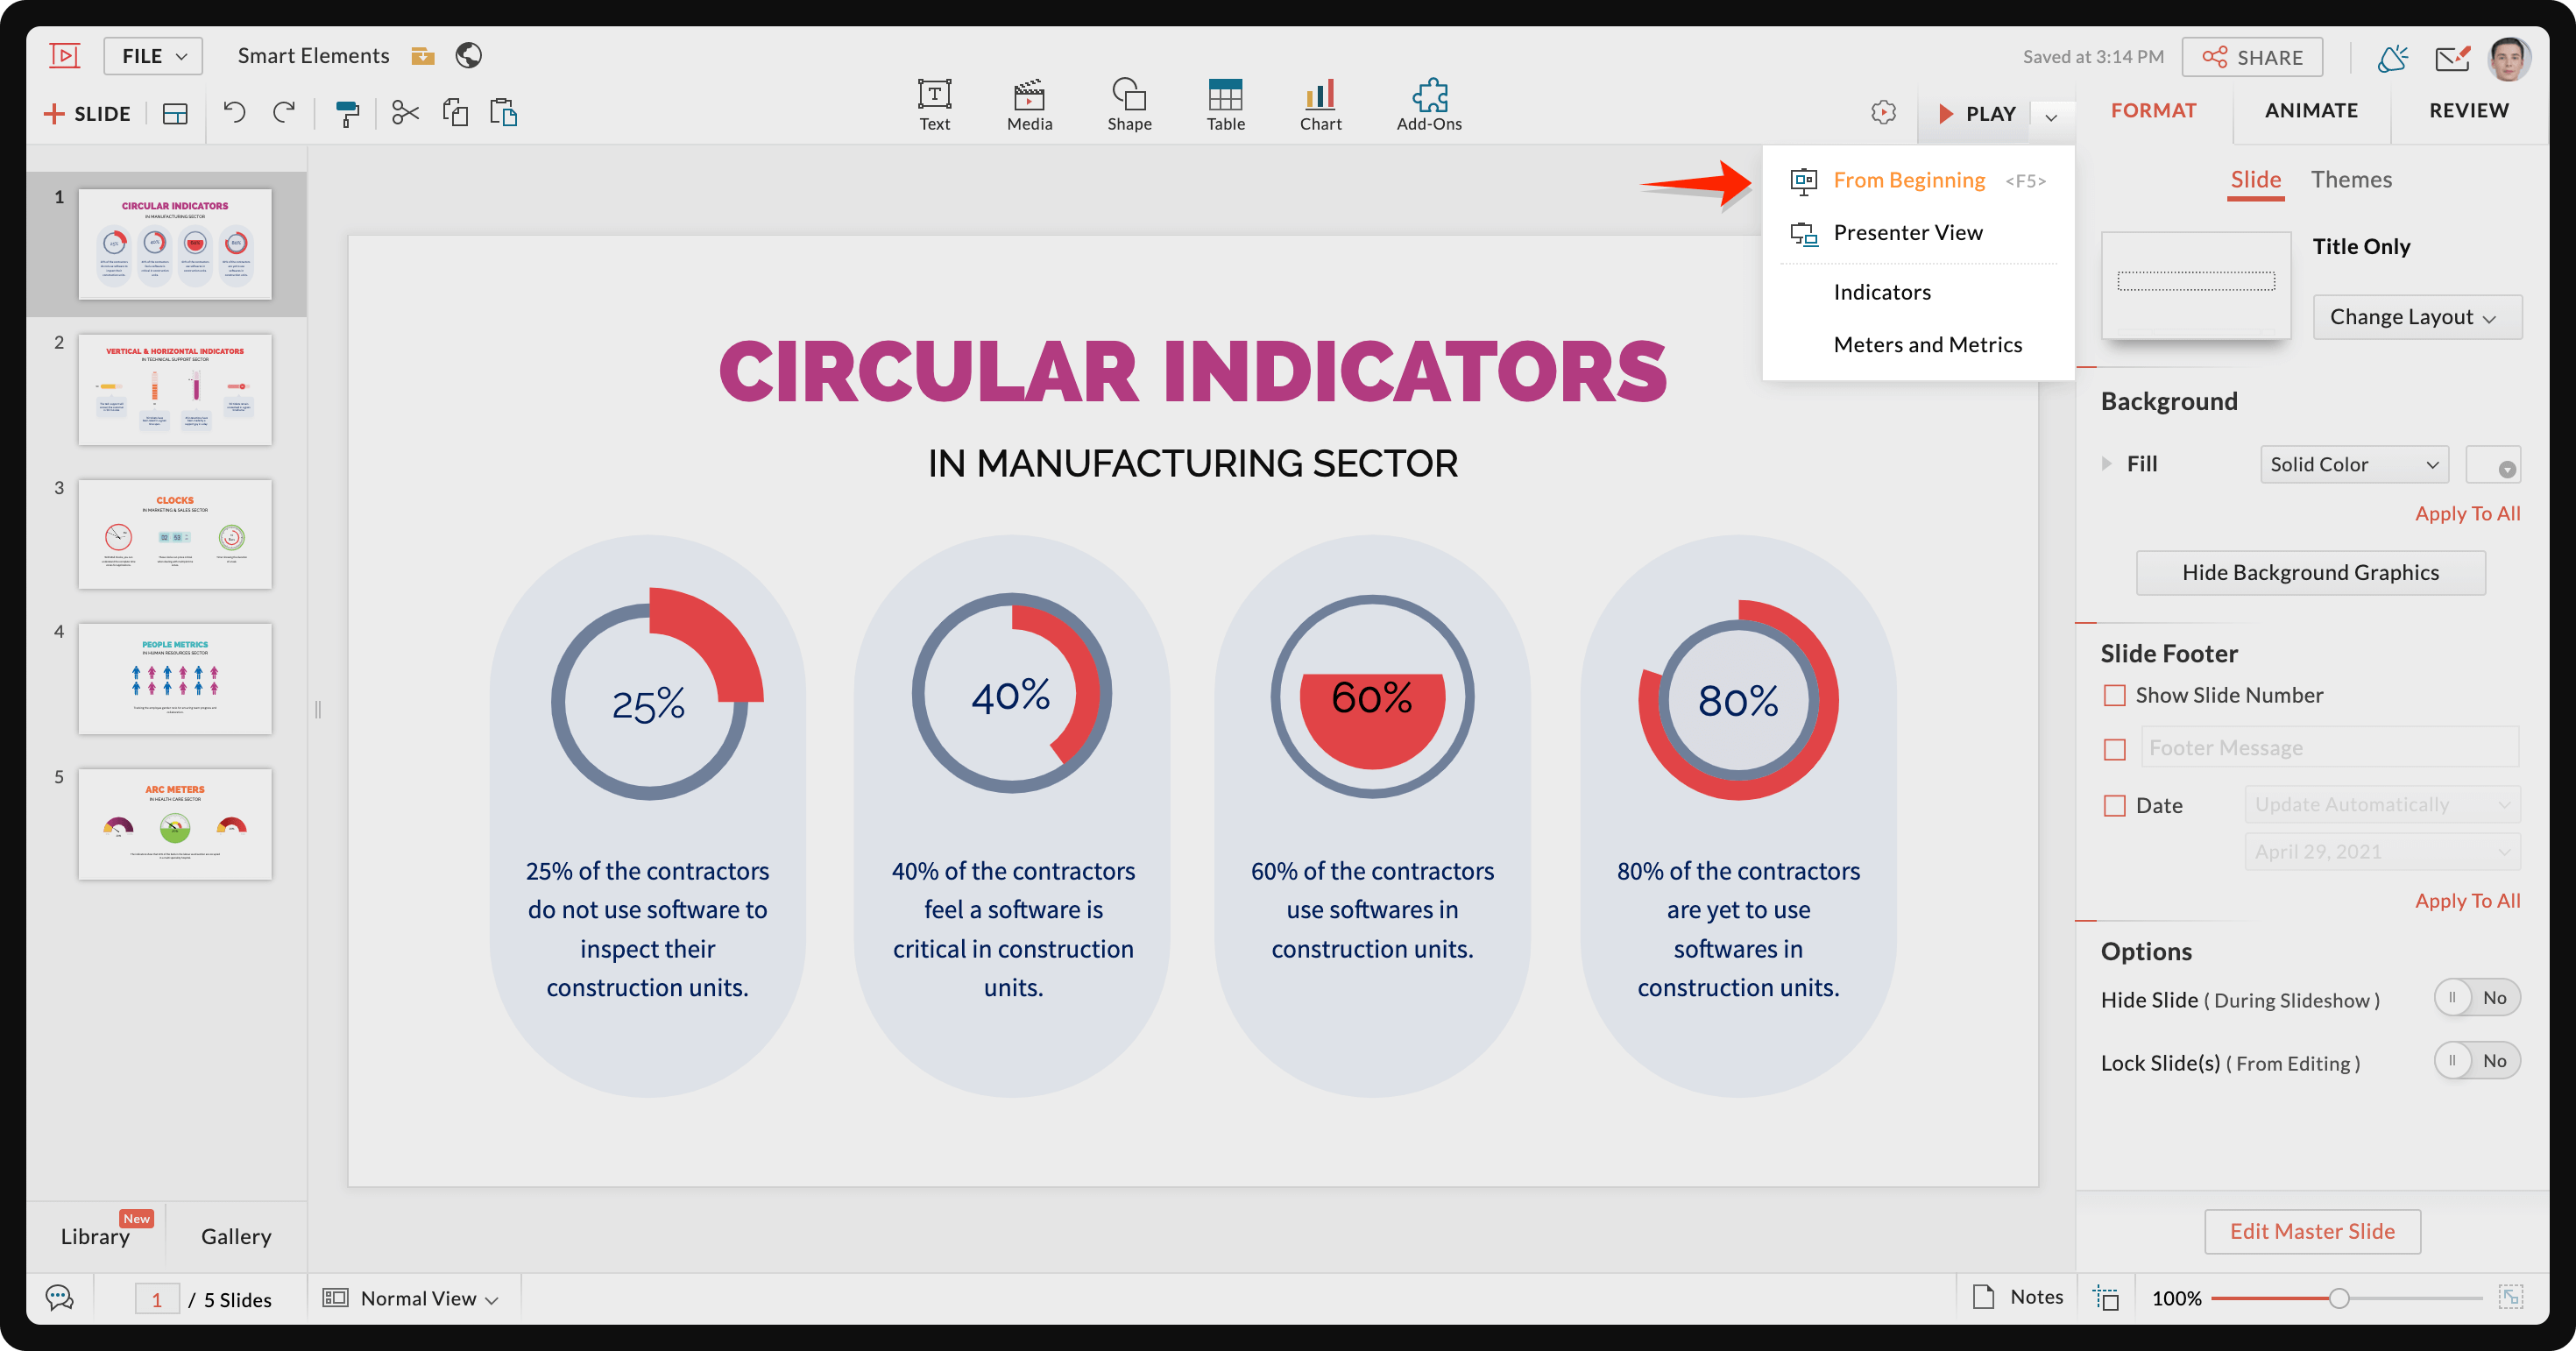Open the Add-Ons puzzle icon
The height and width of the screenshot is (1351, 2576).
[x=1428, y=104]
